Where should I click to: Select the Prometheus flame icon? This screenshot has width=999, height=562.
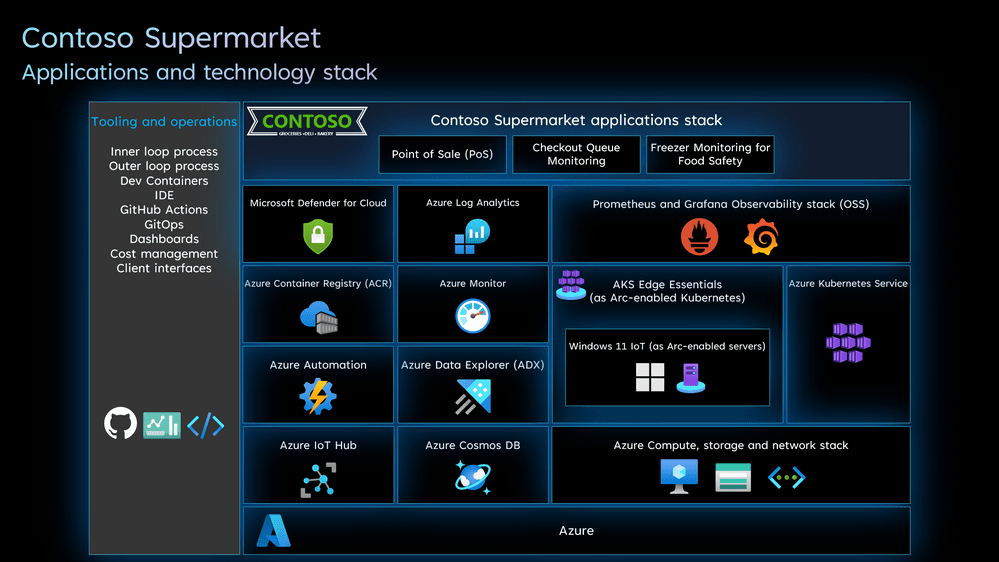(700, 237)
